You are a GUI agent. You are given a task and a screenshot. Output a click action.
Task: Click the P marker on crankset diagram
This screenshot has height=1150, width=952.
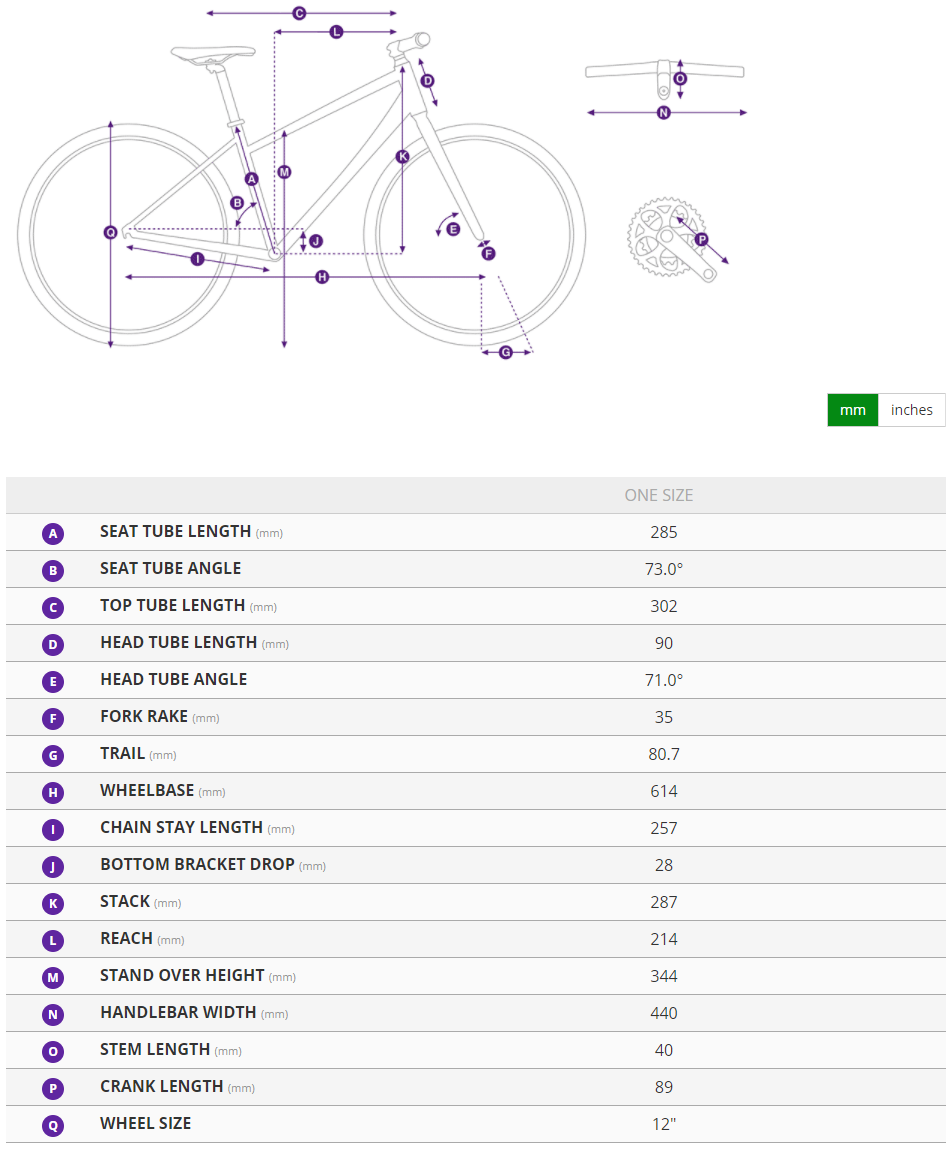pos(701,239)
